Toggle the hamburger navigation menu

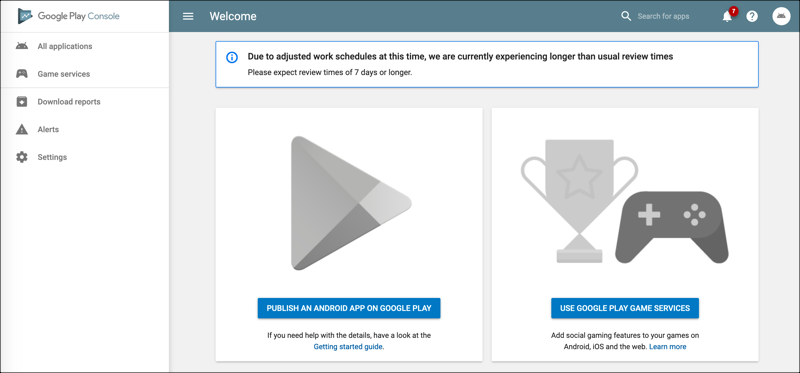[x=188, y=16]
